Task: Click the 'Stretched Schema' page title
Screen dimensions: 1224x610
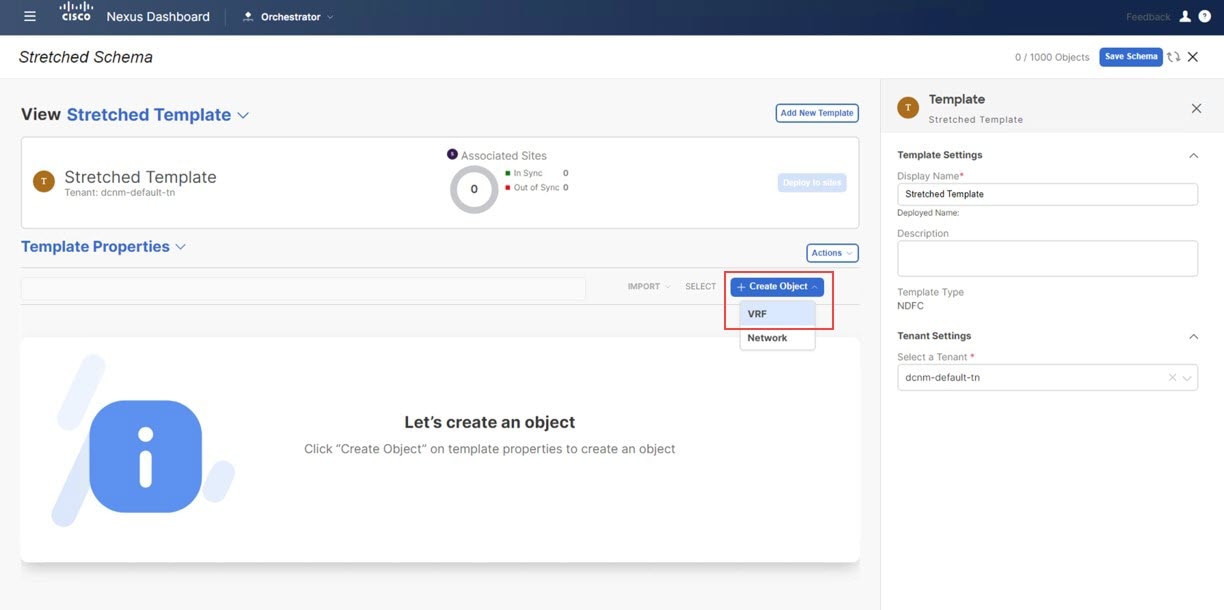Action: coord(86,57)
